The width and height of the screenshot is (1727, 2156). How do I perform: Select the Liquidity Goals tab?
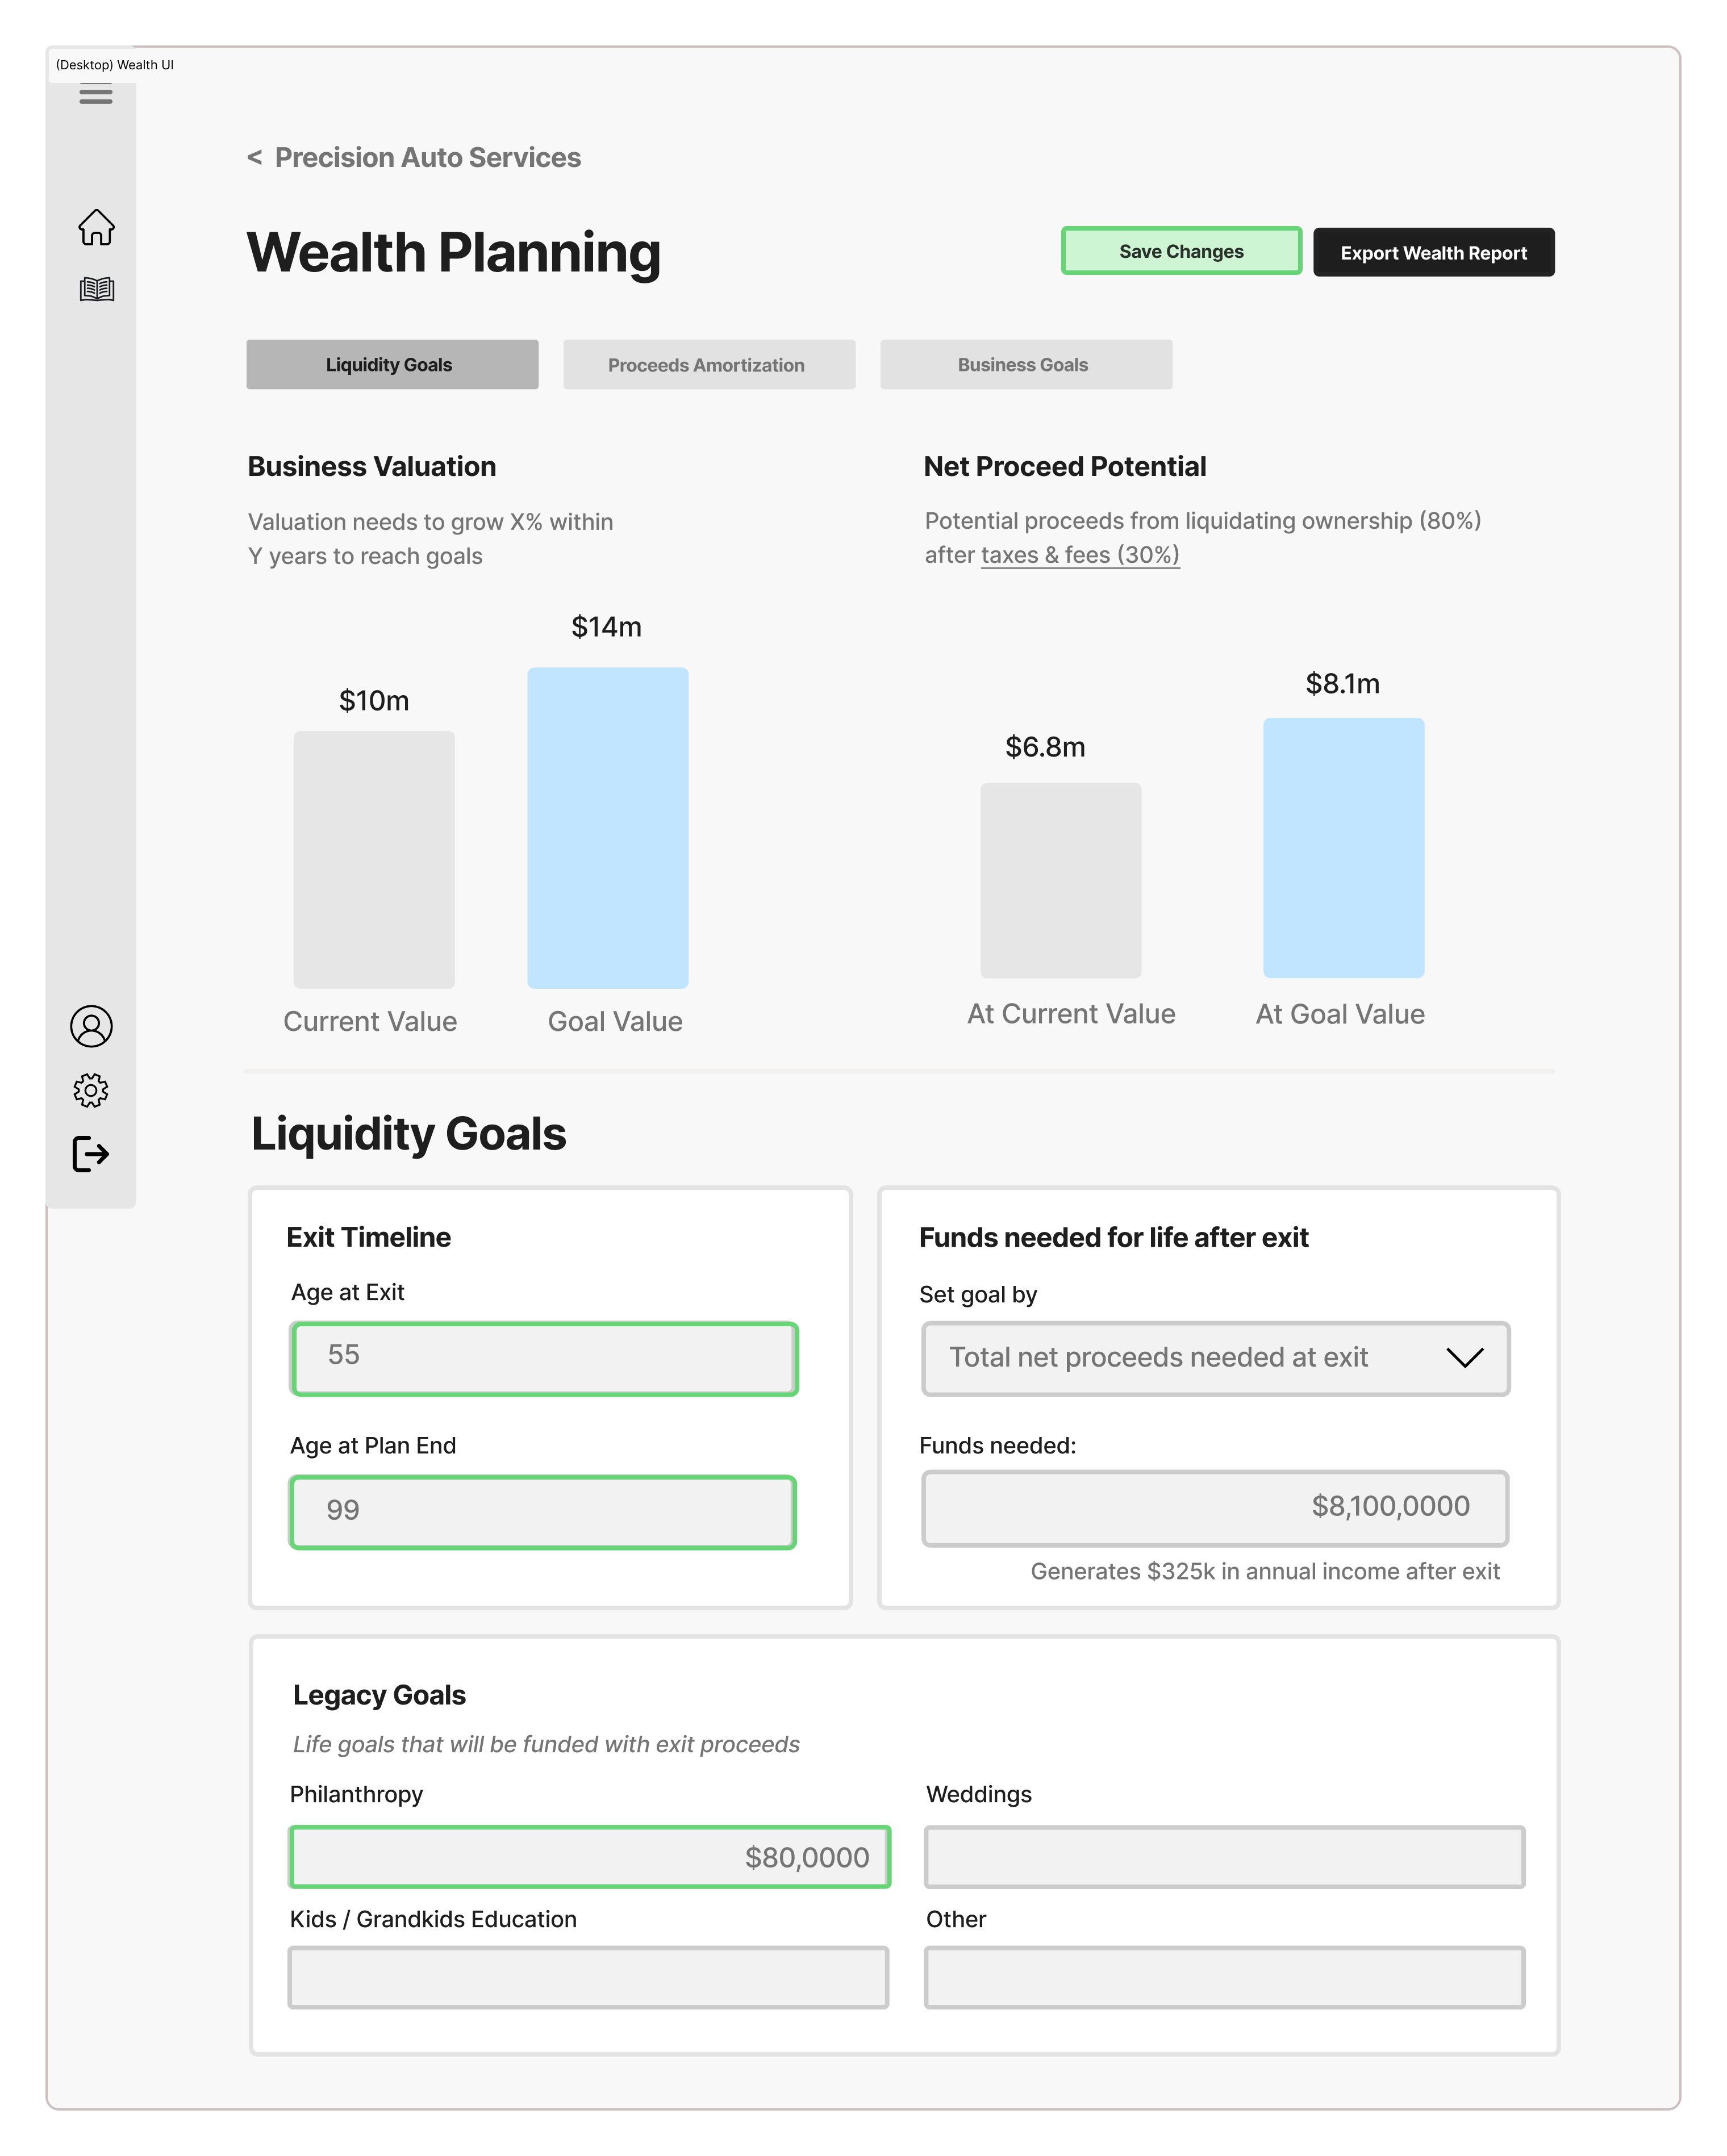pos(391,365)
